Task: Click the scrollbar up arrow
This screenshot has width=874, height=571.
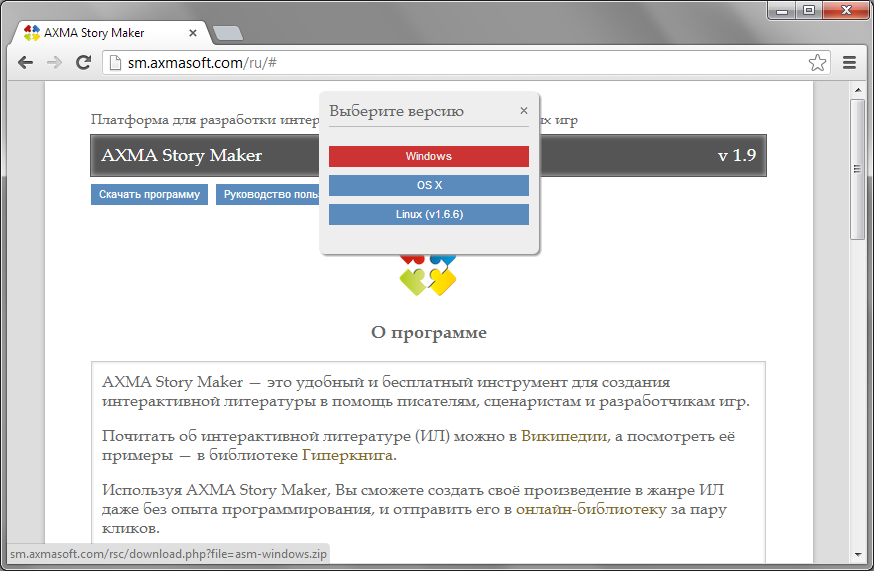Action: (857, 89)
